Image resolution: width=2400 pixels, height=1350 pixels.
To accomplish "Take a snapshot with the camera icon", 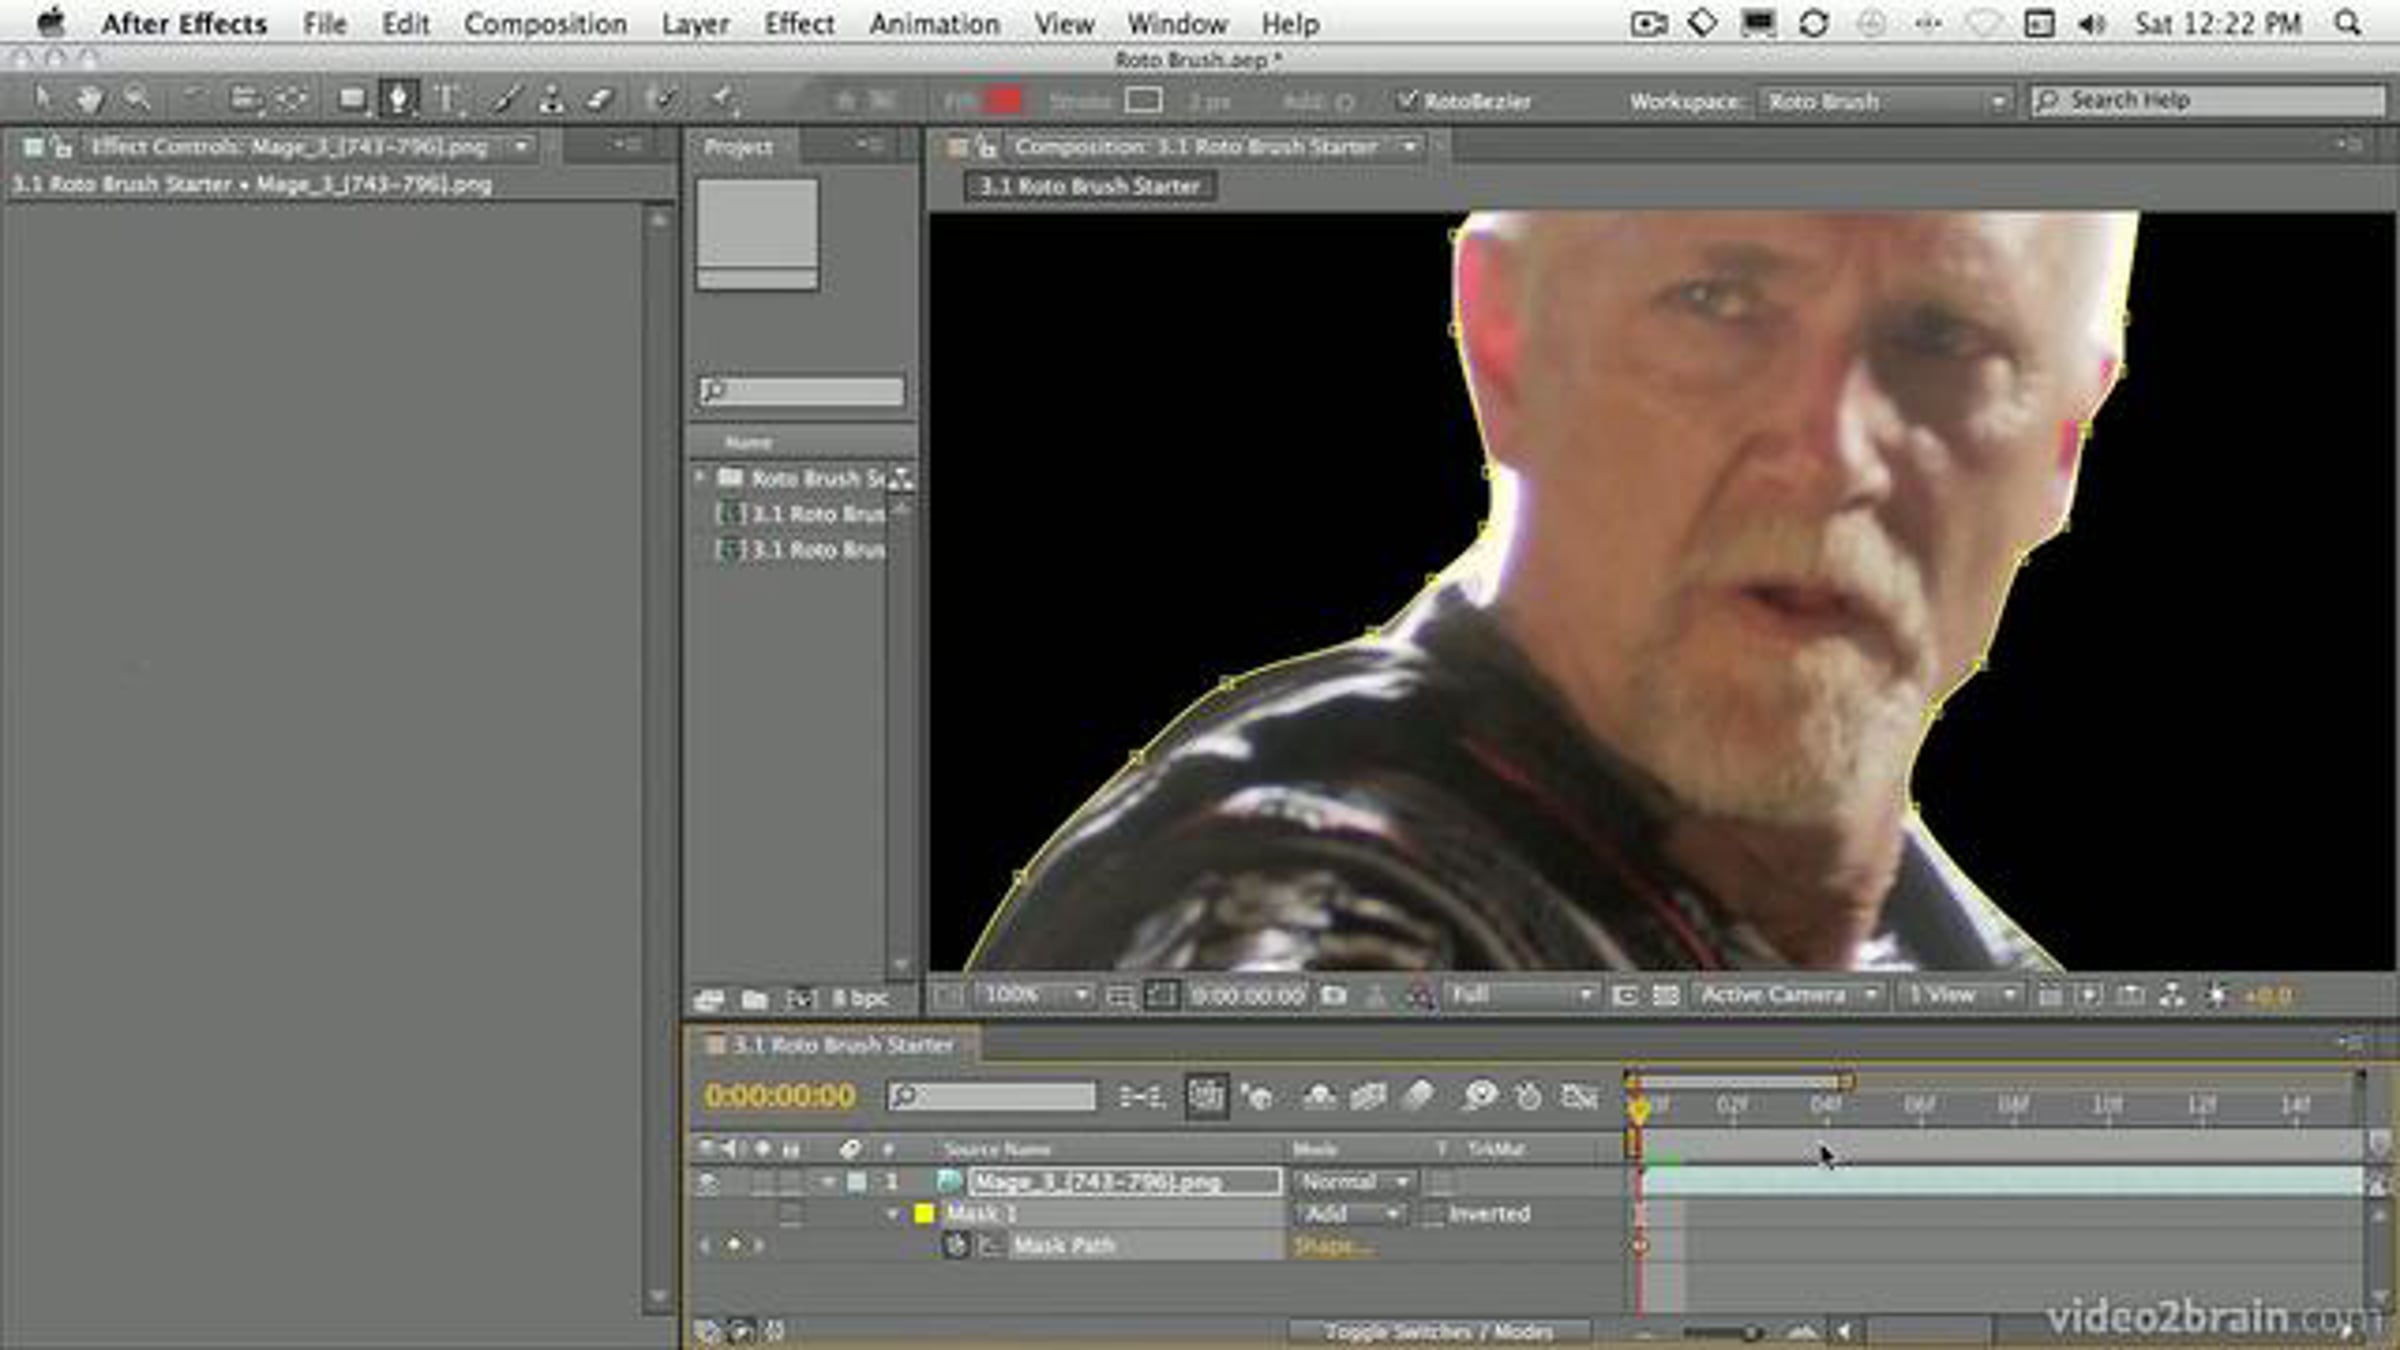I will pos(1333,995).
